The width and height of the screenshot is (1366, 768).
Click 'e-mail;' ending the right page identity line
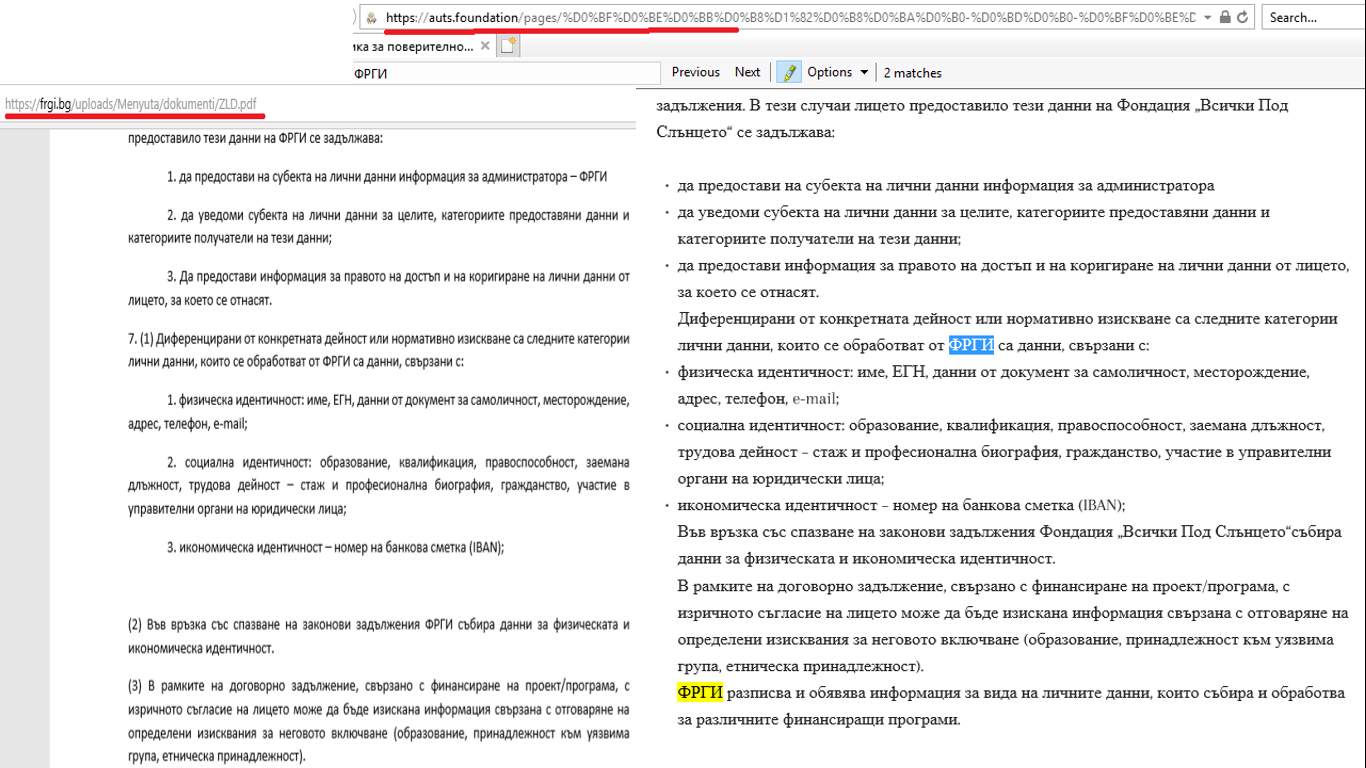pyautogui.click(x=815, y=398)
